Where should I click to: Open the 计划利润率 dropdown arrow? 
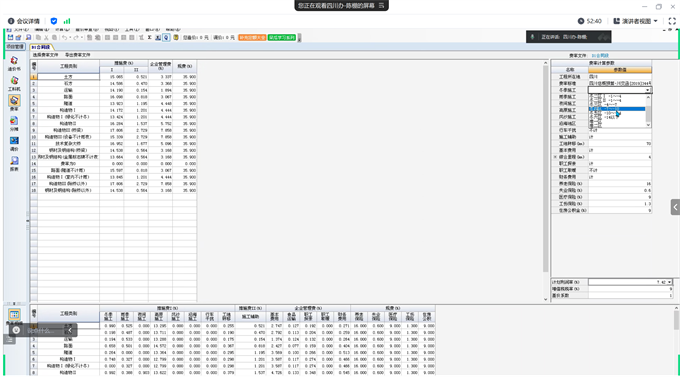(x=670, y=282)
